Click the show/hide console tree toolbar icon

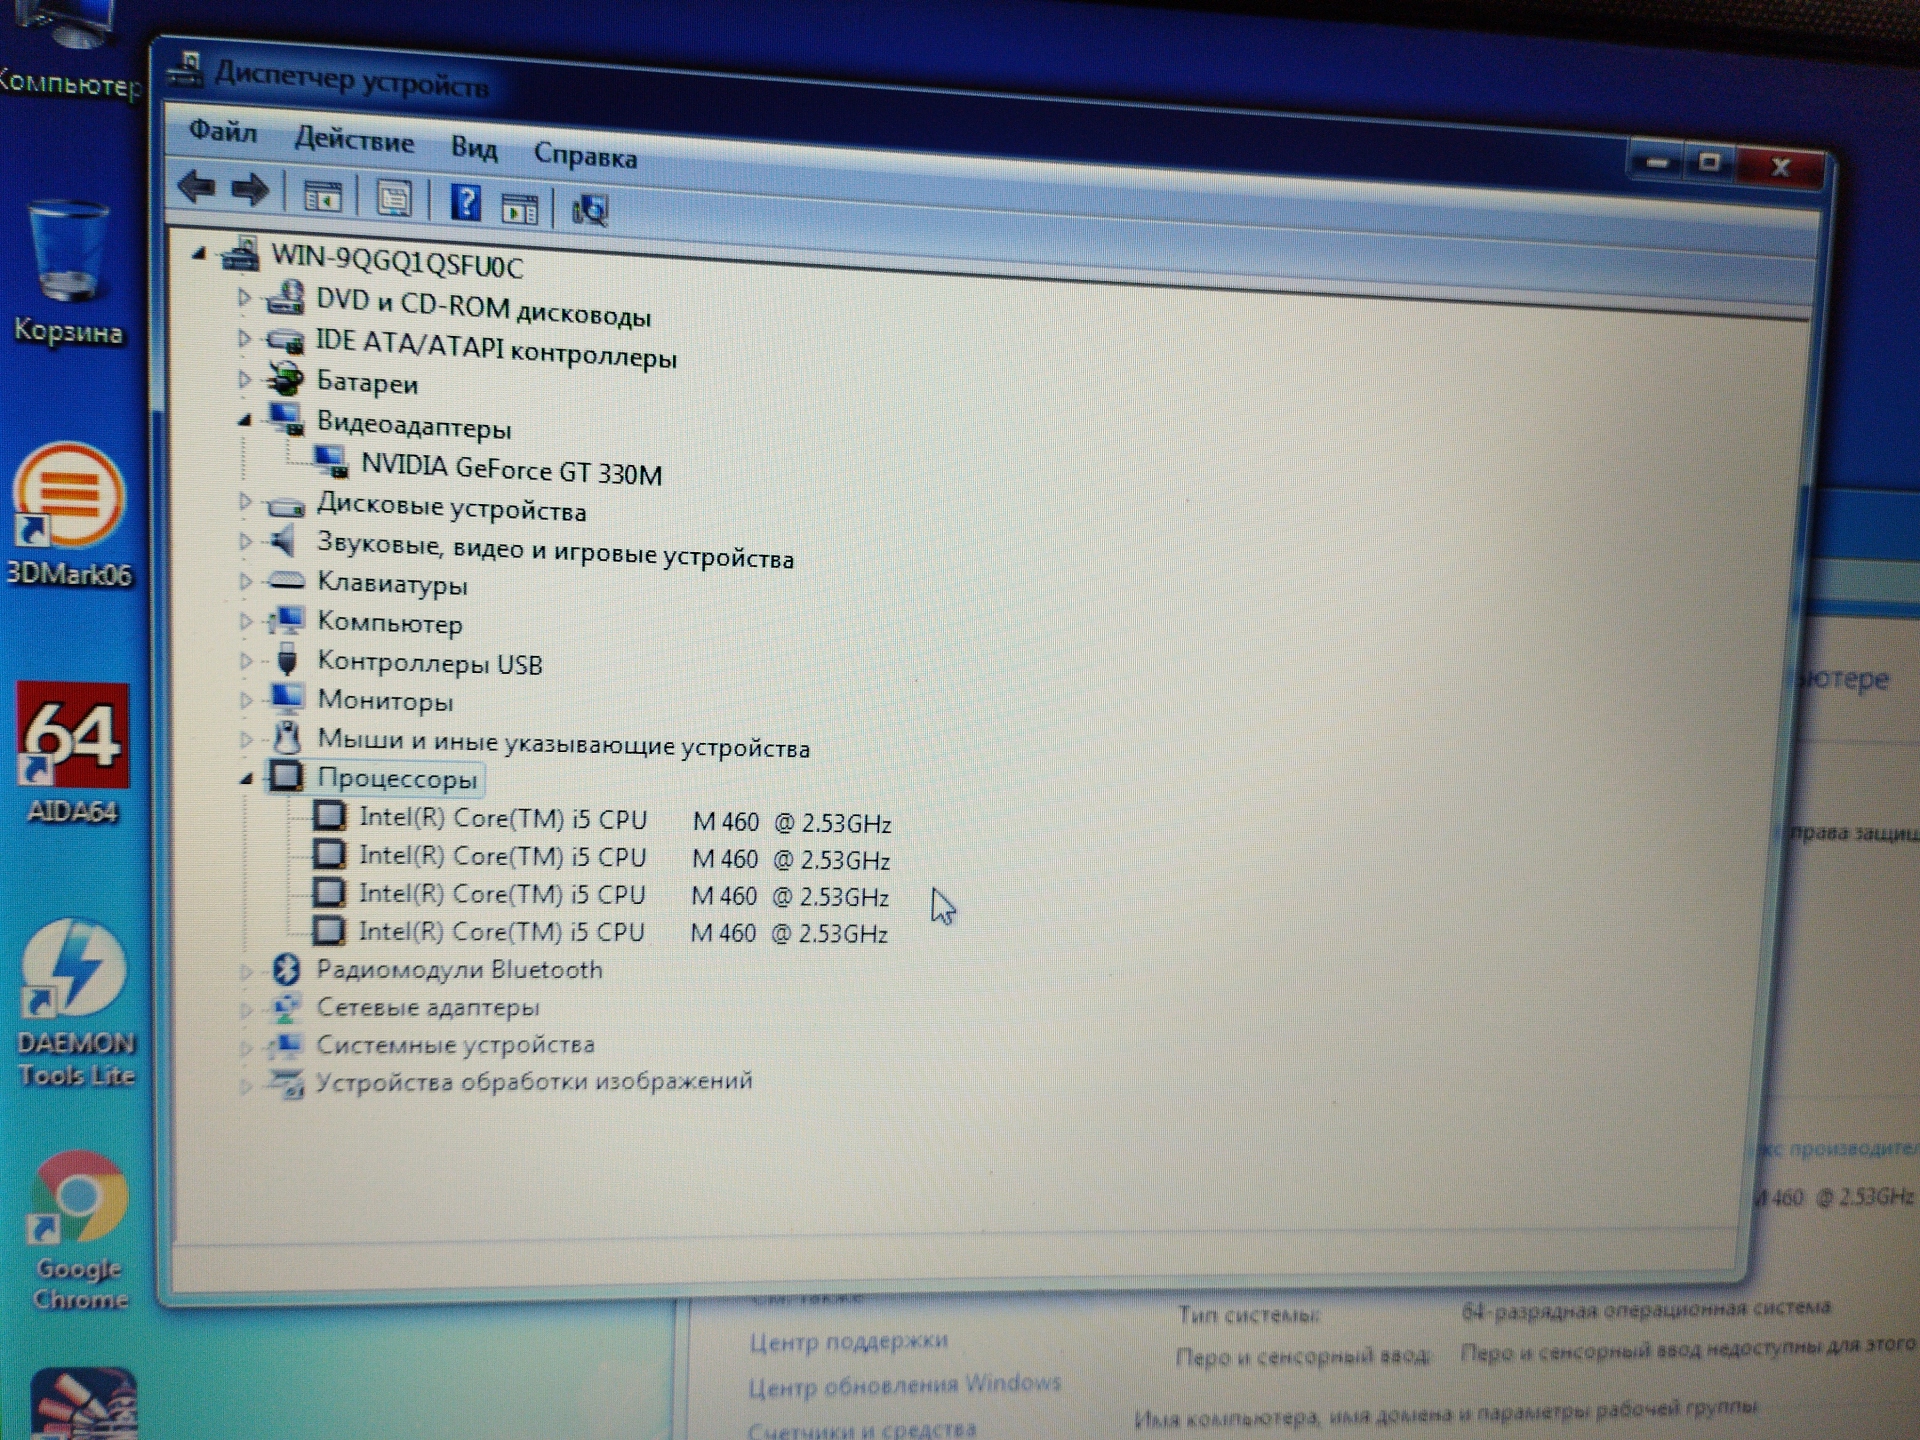click(x=322, y=197)
